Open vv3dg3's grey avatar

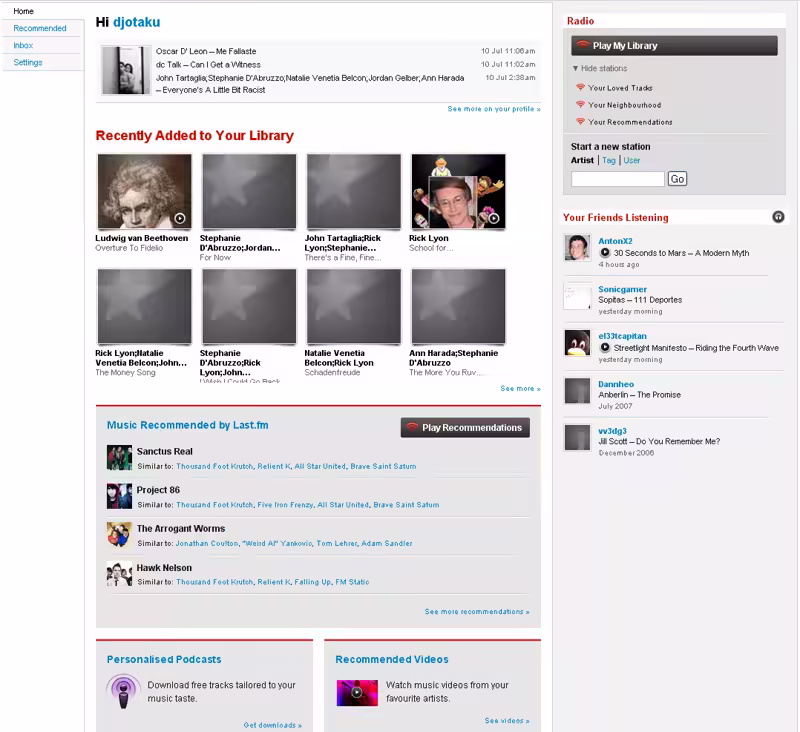pyautogui.click(x=577, y=438)
